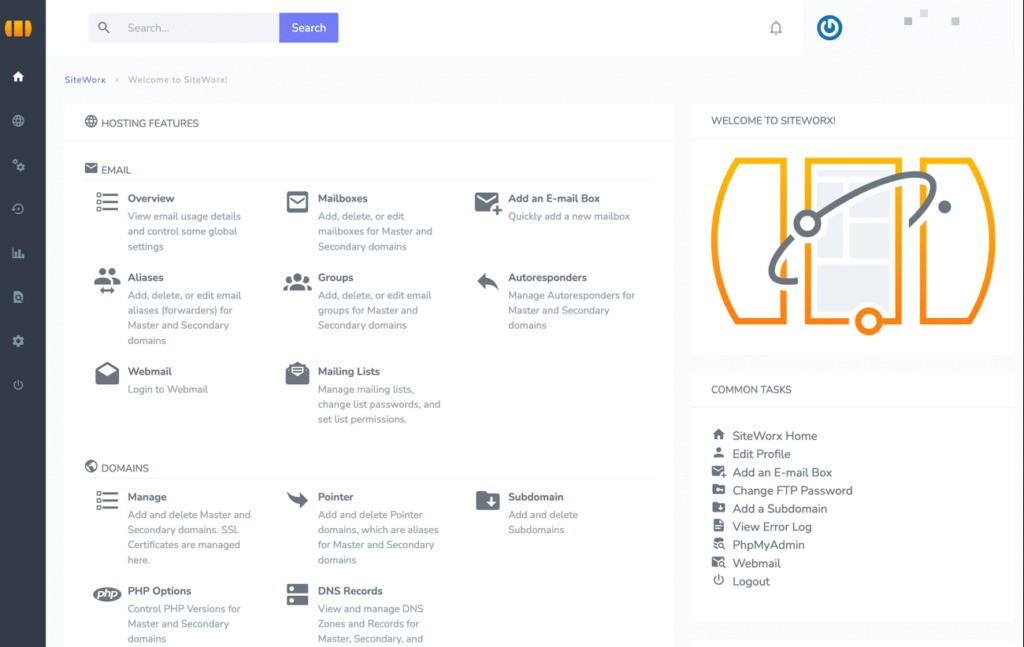Click the "COMMON TASKS" heading

(x=751, y=390)
